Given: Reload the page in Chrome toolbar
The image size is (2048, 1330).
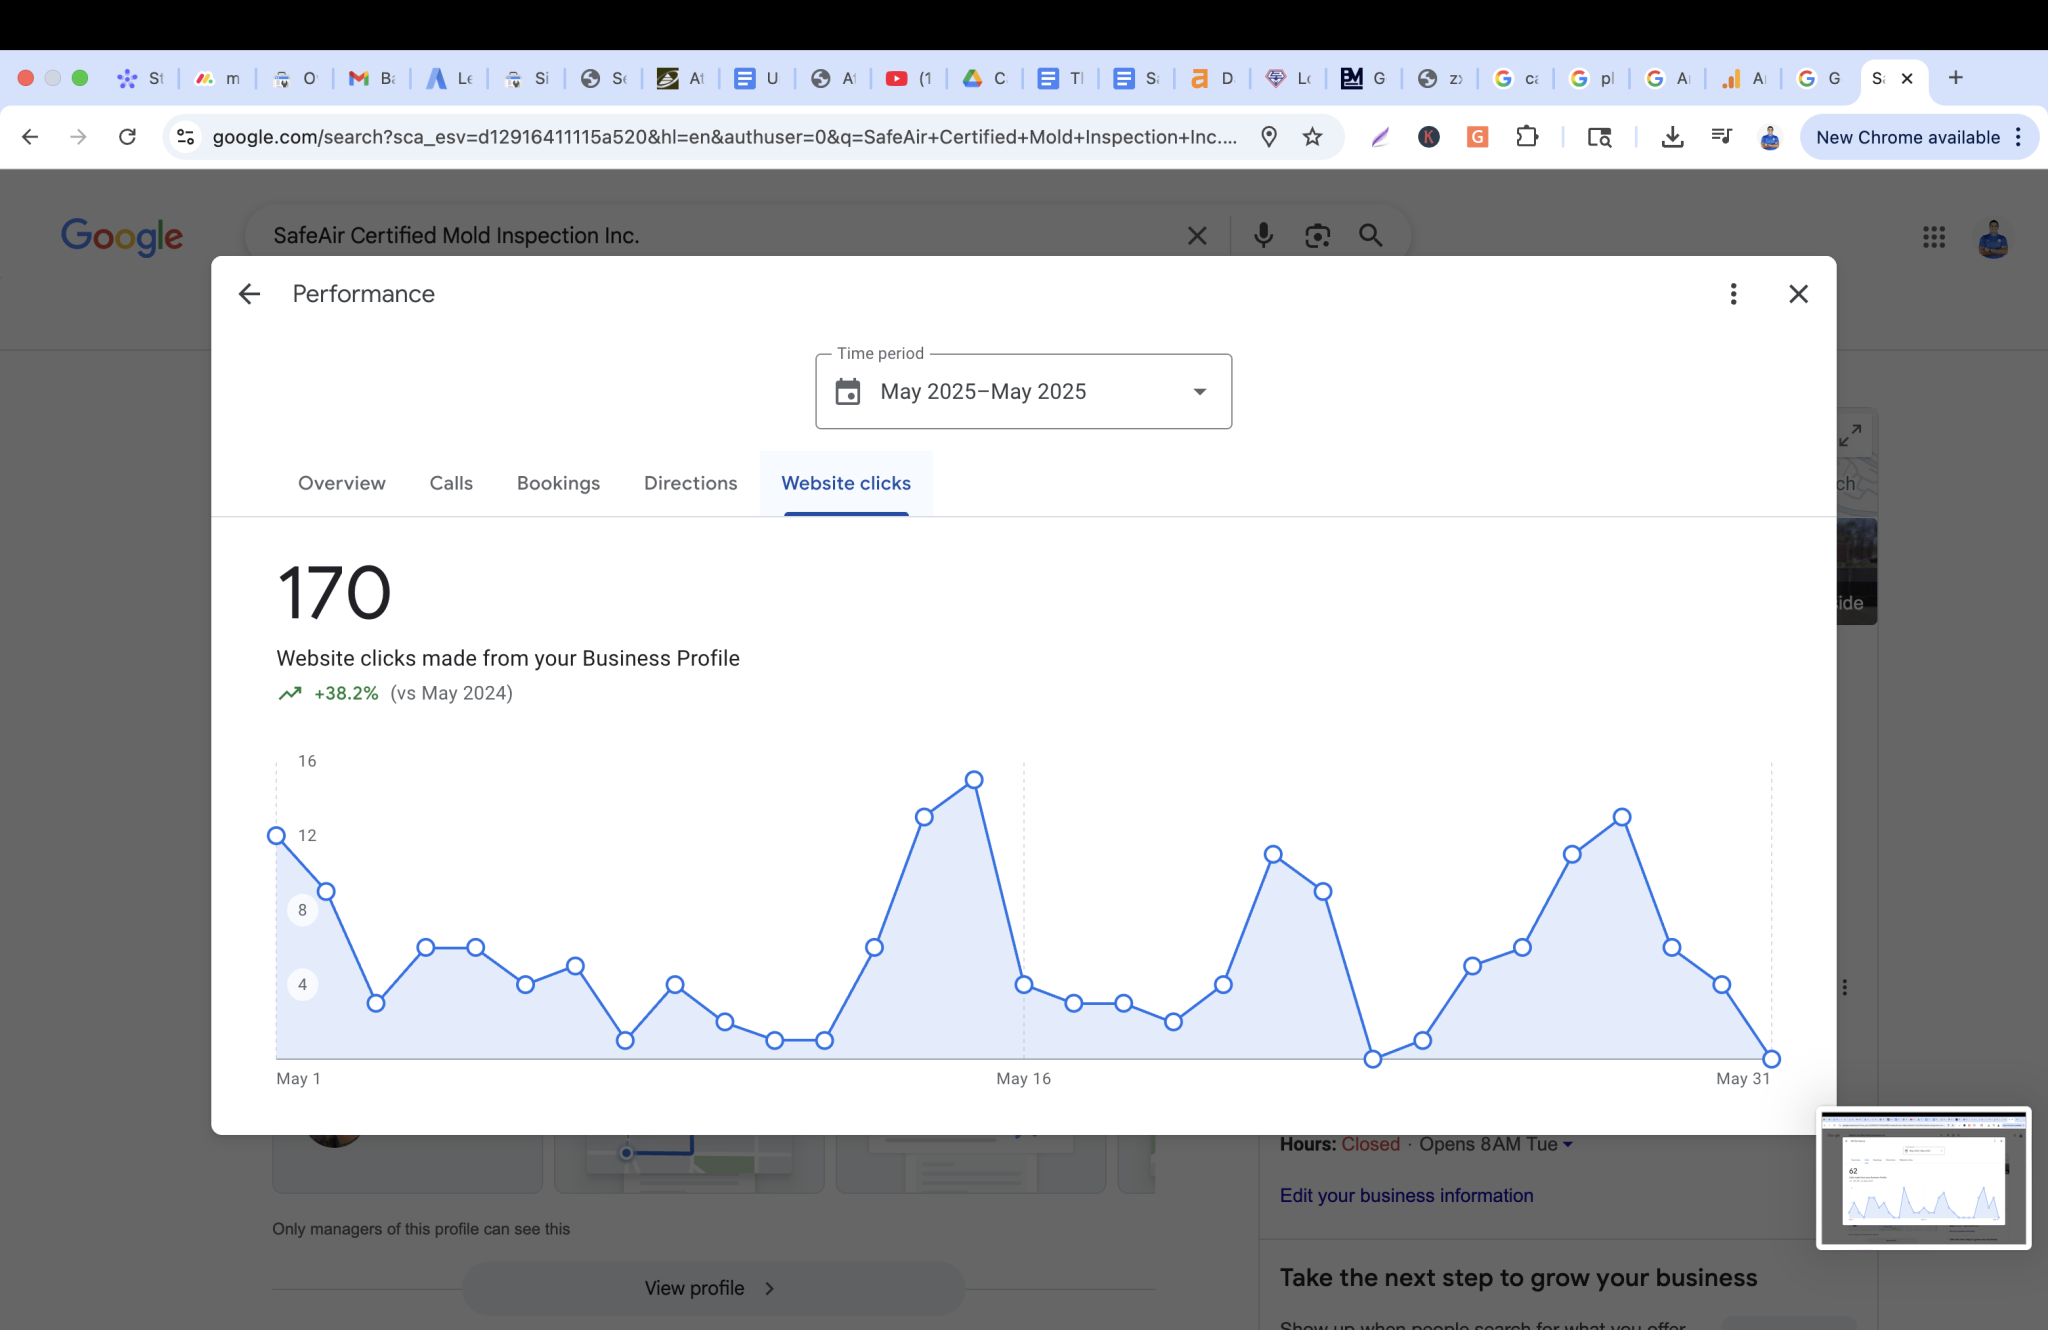Looking at the screenshot, I should pos(127,137).
